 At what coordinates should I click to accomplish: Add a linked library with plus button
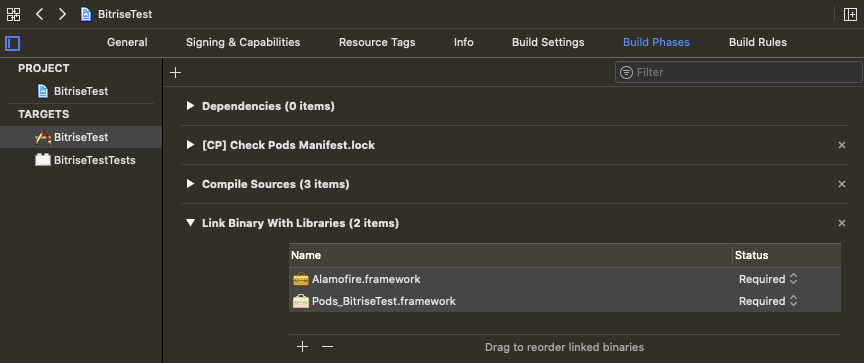[x=303, y=346]
